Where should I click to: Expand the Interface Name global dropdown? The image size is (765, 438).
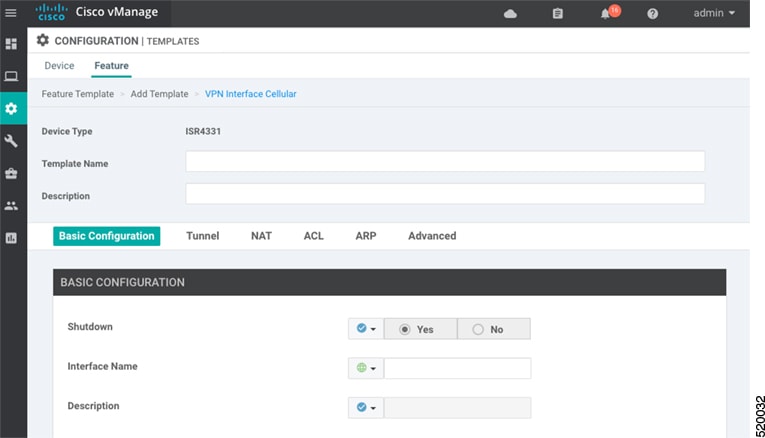(x=366, y=368)
